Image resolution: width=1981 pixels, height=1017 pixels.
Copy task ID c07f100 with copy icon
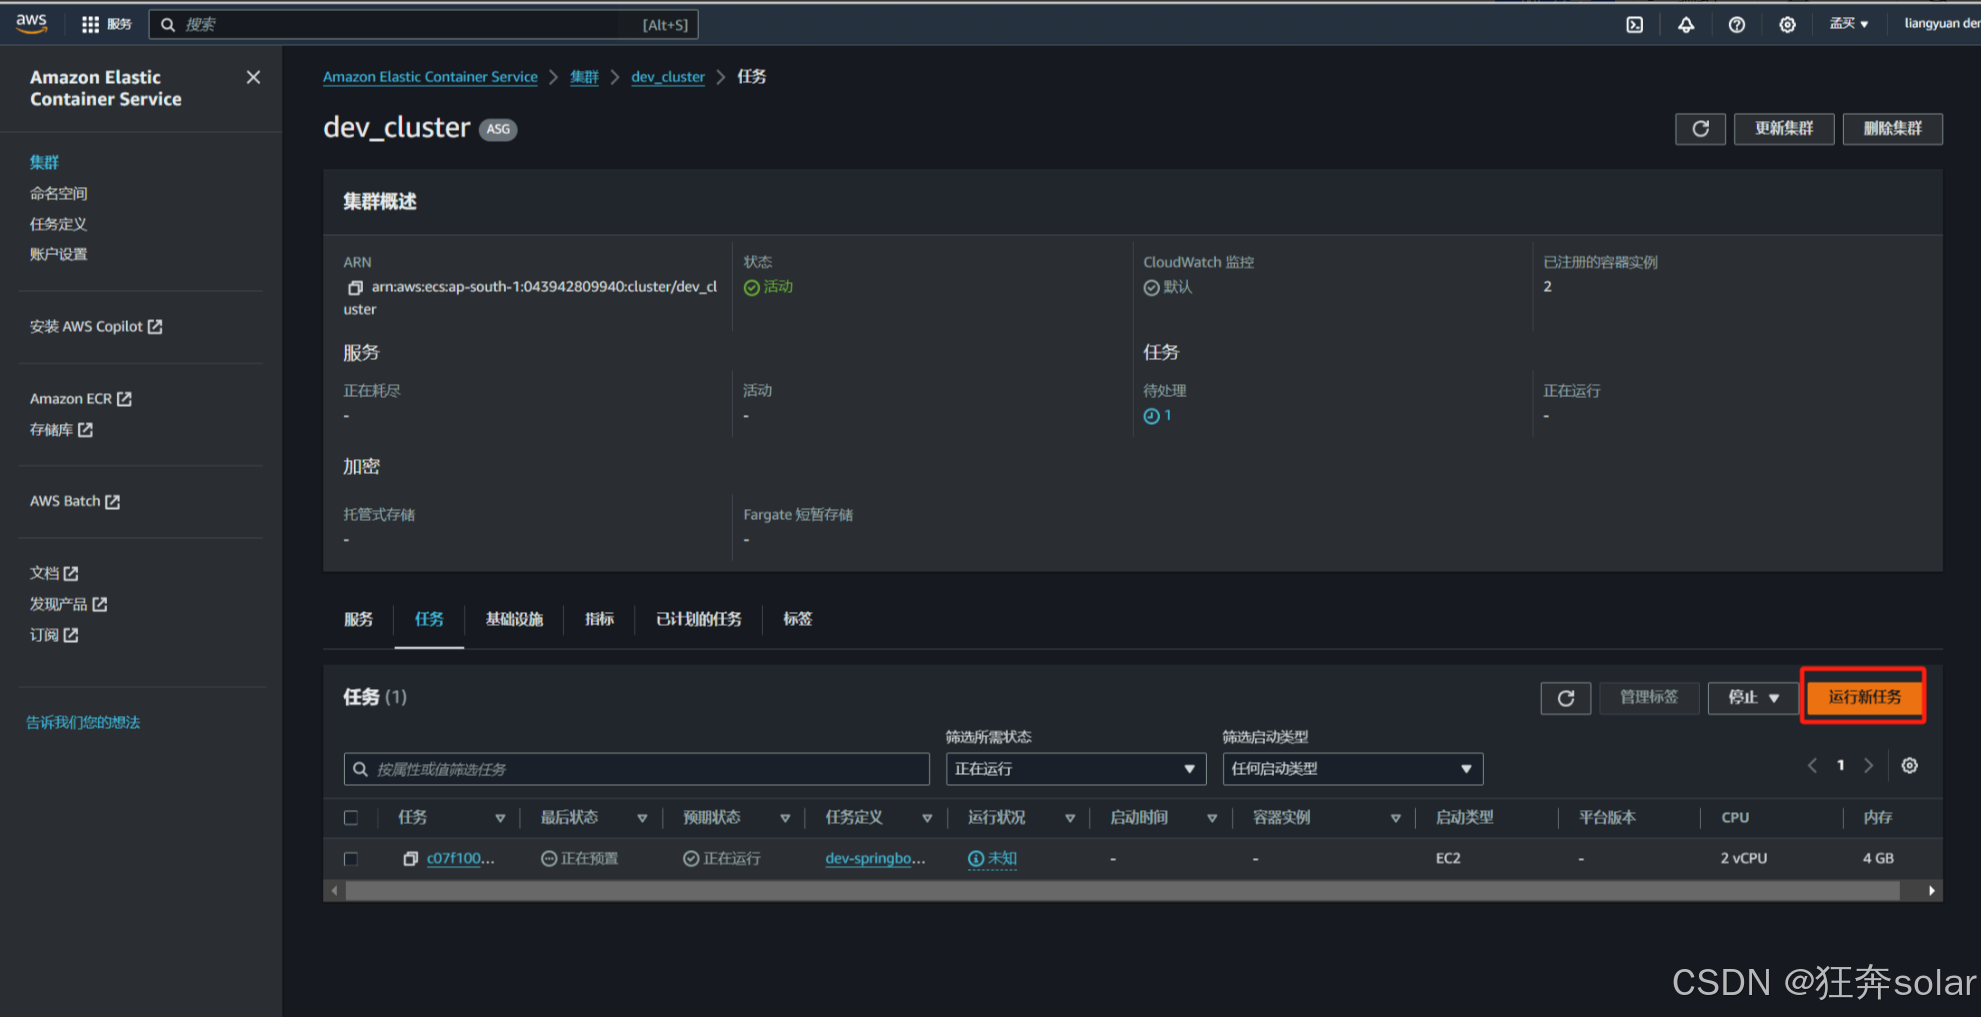[x=410, y=859]
